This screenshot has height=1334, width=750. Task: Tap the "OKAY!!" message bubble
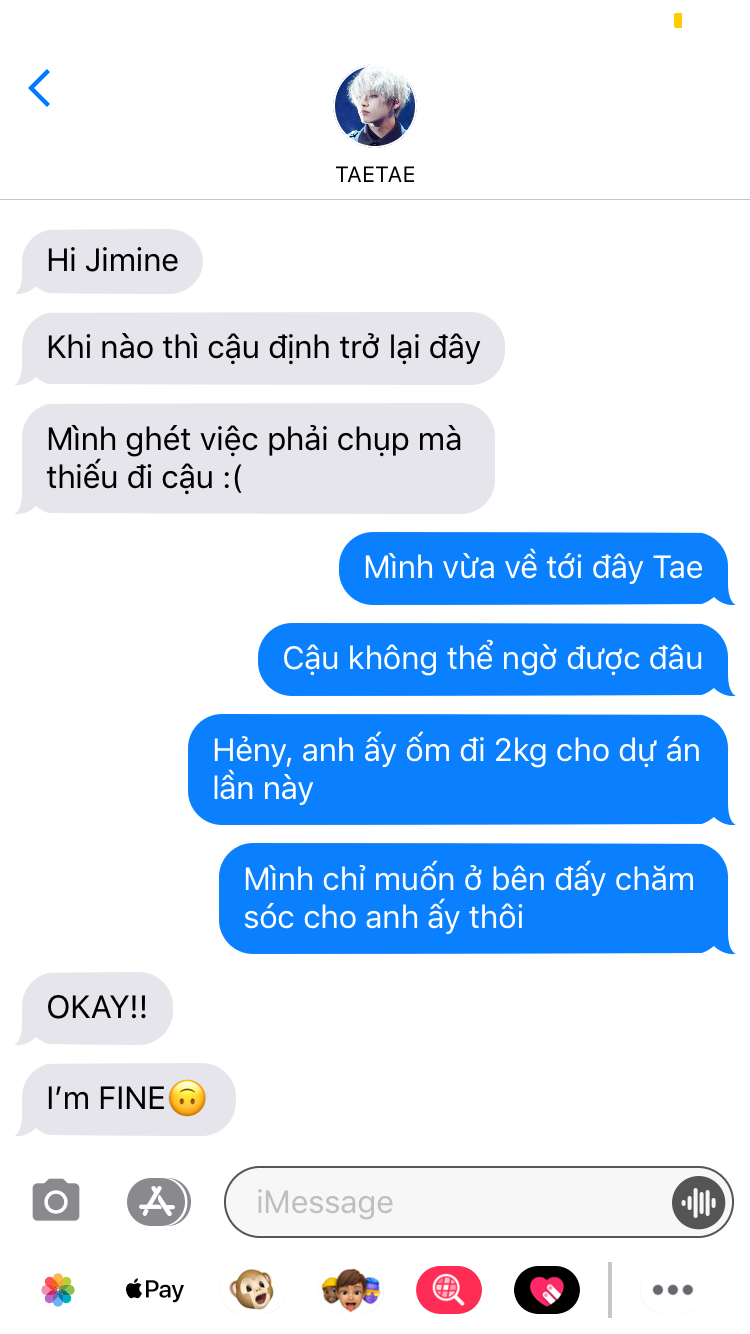click(95, 1008)
